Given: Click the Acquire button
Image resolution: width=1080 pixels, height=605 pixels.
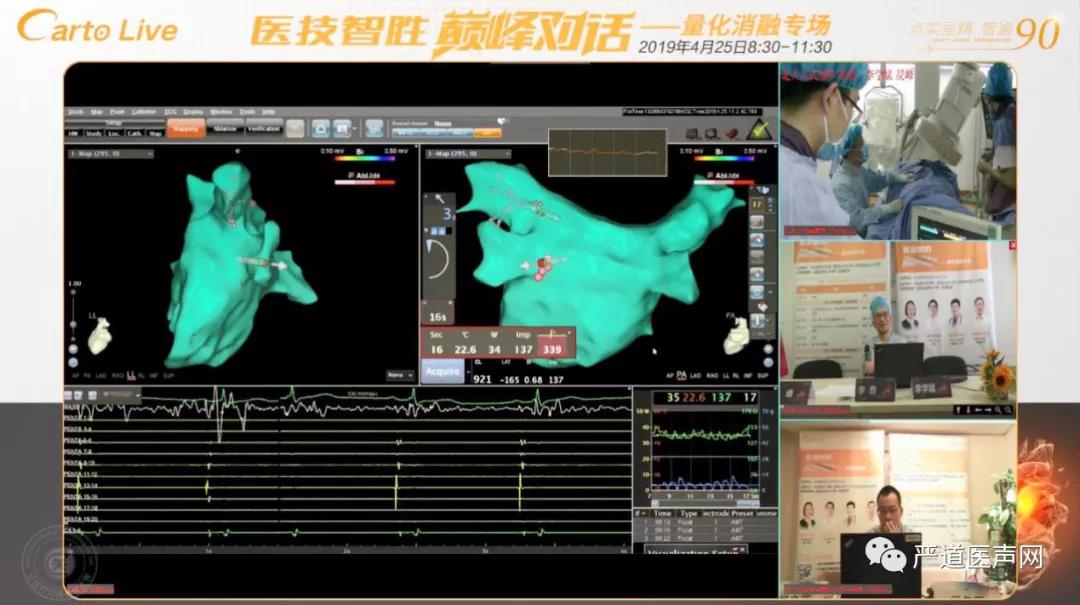Looking at the screenshot, I should tap(442, 371).
